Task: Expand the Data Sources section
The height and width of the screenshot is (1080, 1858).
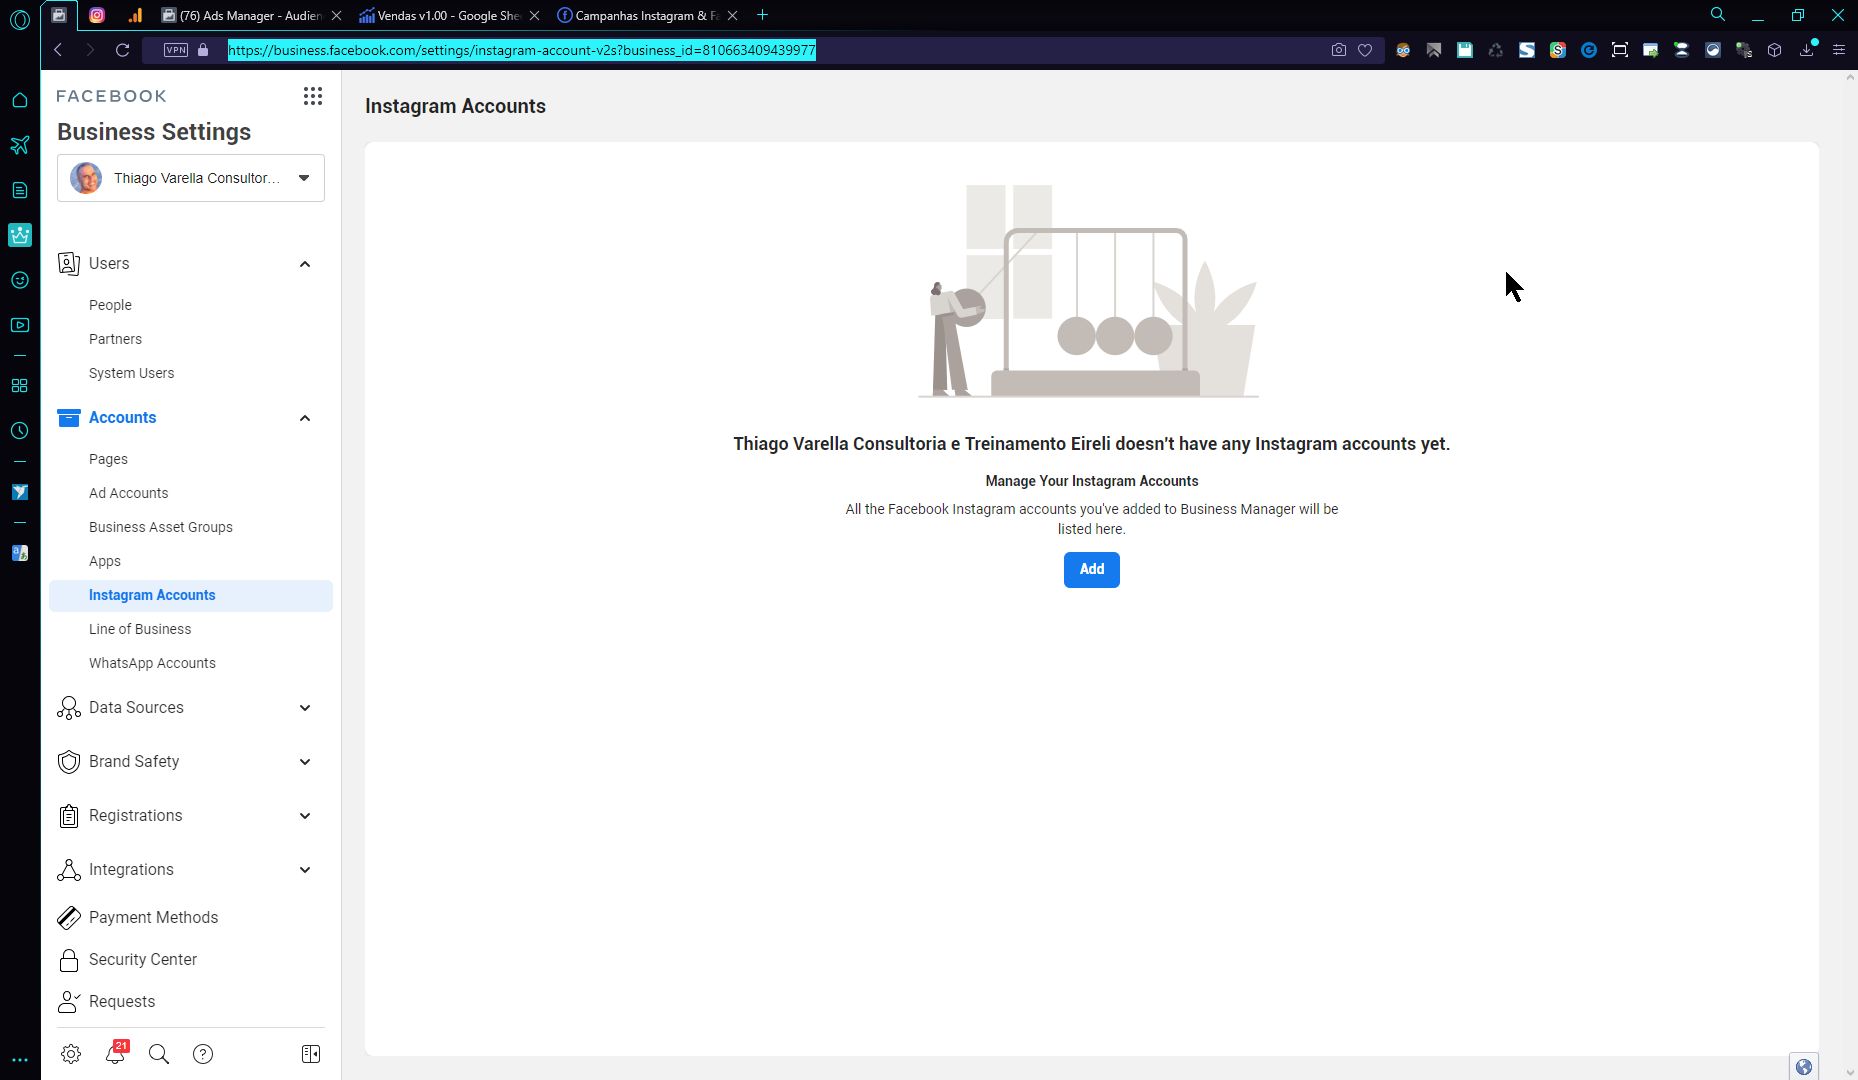Action: pyautogui.click(x=305, y=708)
